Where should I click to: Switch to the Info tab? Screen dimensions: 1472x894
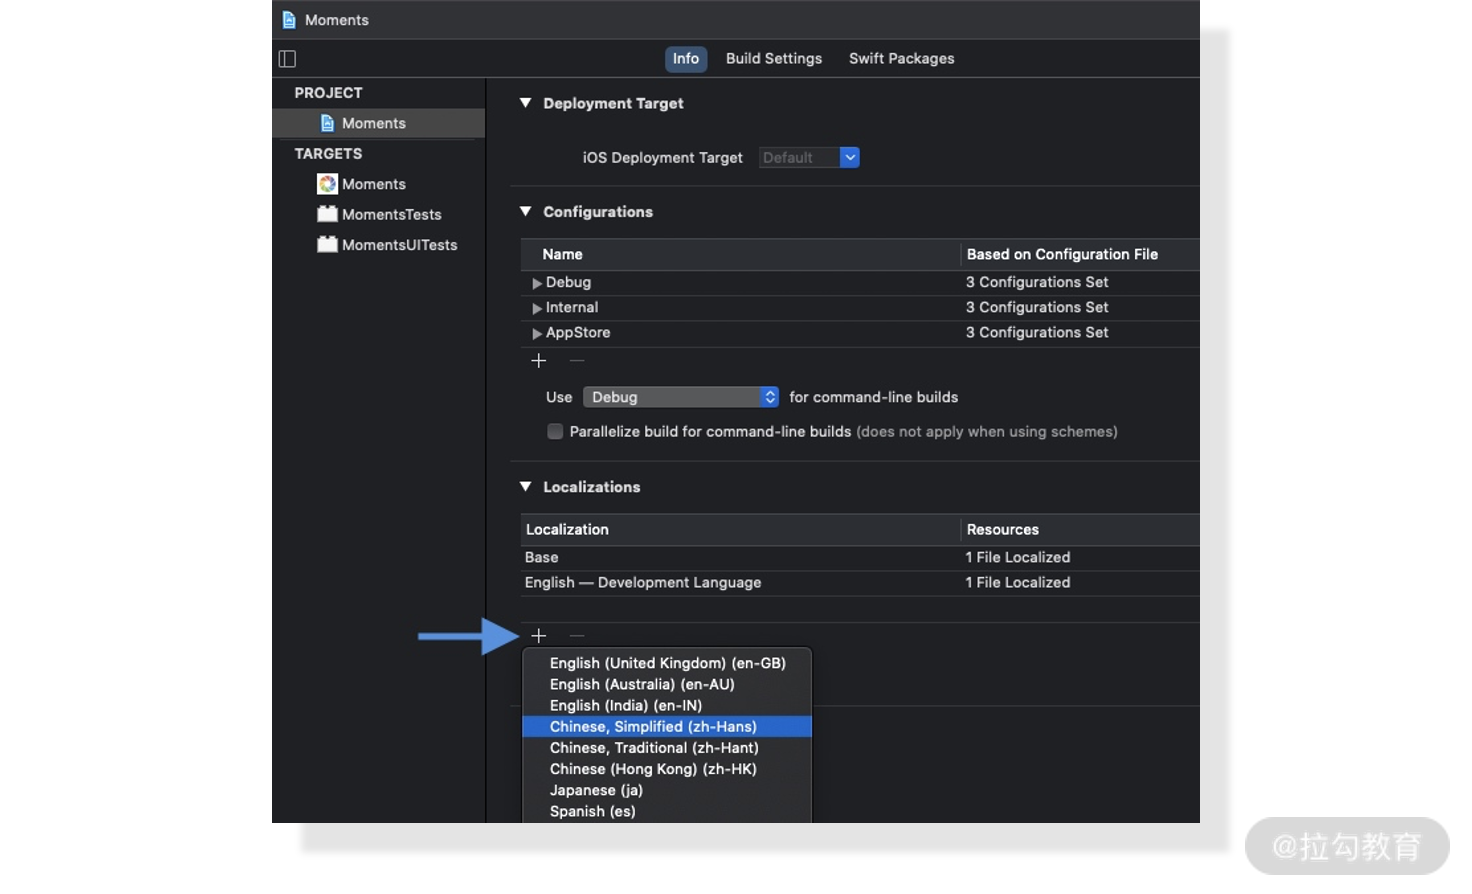point(686,59)
